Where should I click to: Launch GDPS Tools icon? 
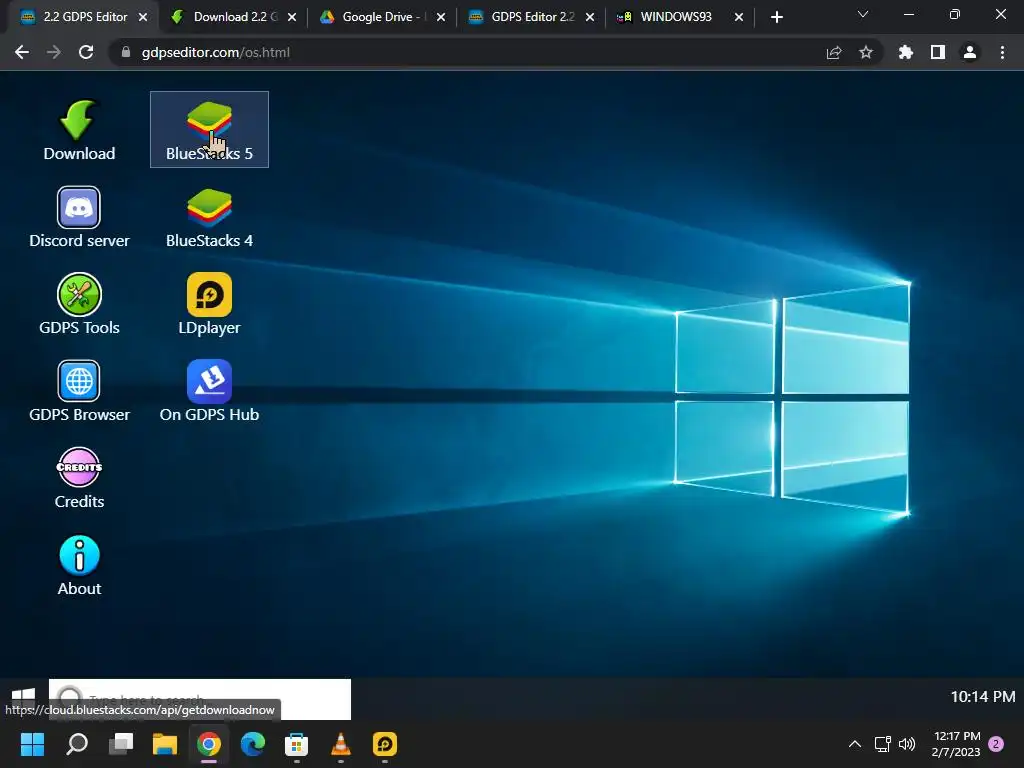[x=79, y=304]
